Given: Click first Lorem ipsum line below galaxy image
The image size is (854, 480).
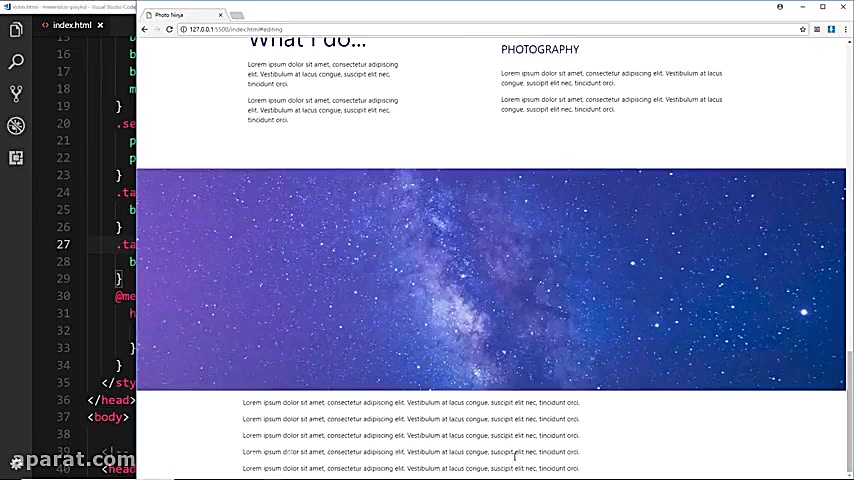Looking at the screenshot, I should coord(411,403).
